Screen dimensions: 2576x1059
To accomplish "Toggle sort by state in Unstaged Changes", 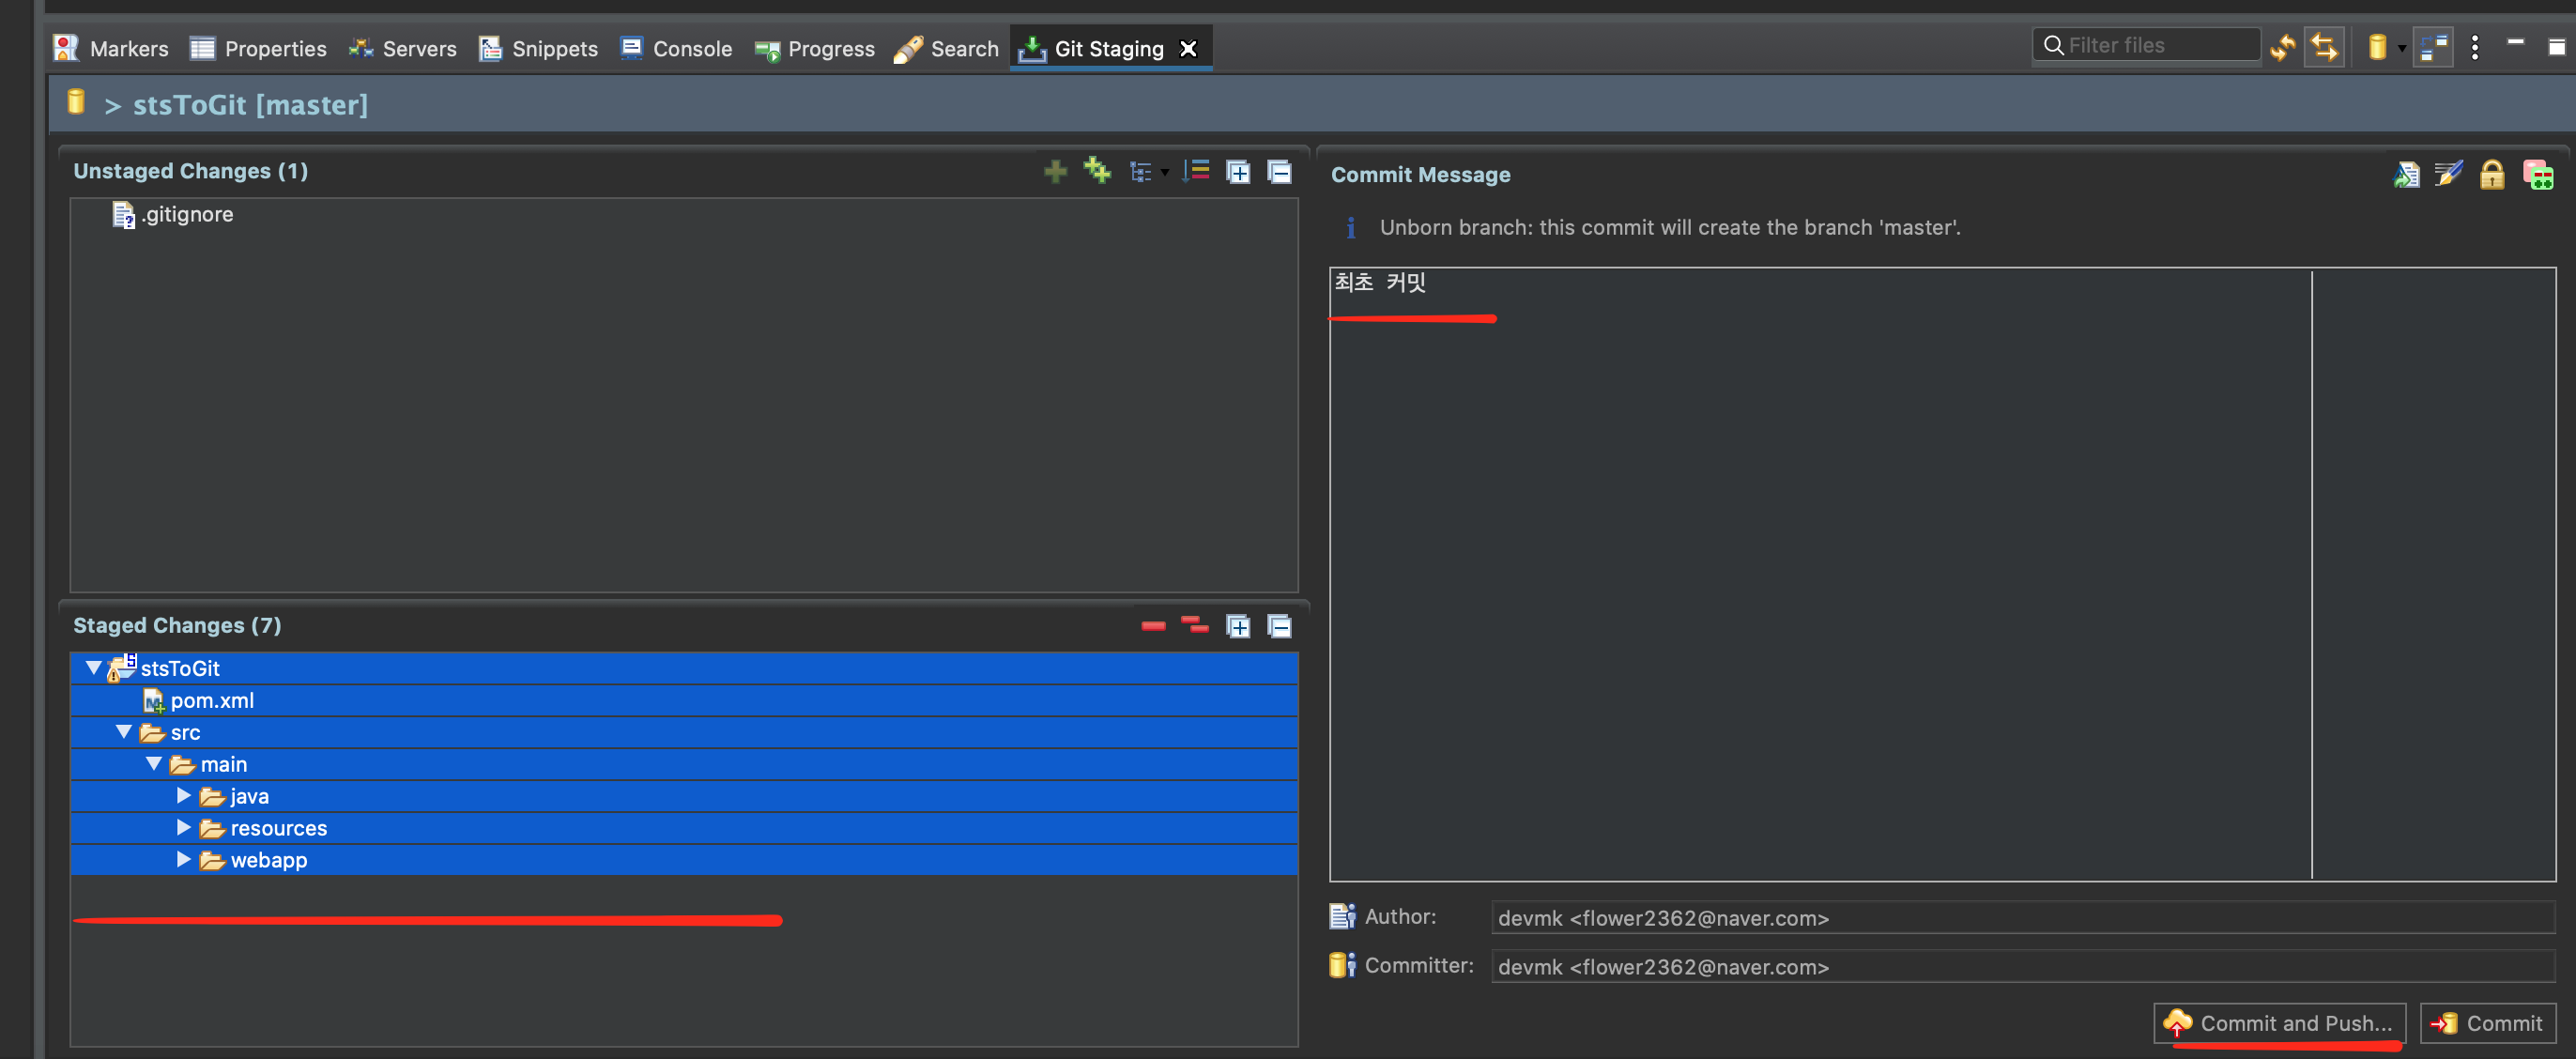I will [x=1196, y=172].
